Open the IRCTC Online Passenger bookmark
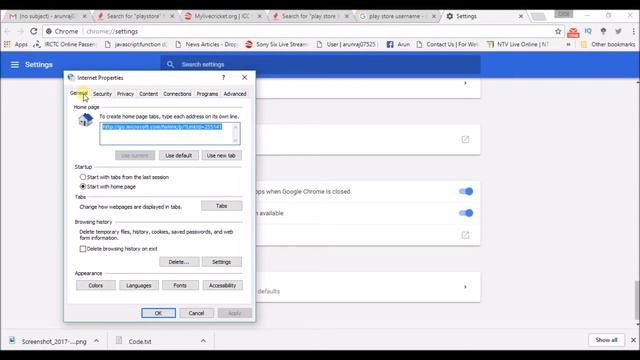 pyautogui.click(x=64, y=44)
